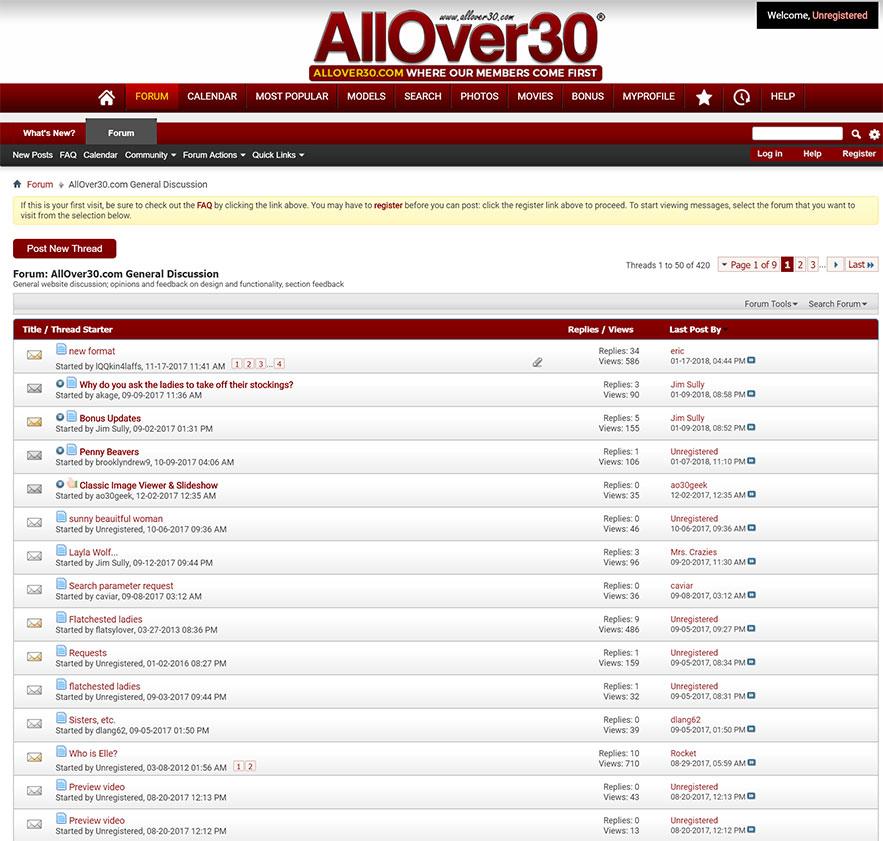Image resolution: width=883 pixels, height=841 pixels.
Task: Go to page 2 of the thread list
Action: click(x=800, y=265)
